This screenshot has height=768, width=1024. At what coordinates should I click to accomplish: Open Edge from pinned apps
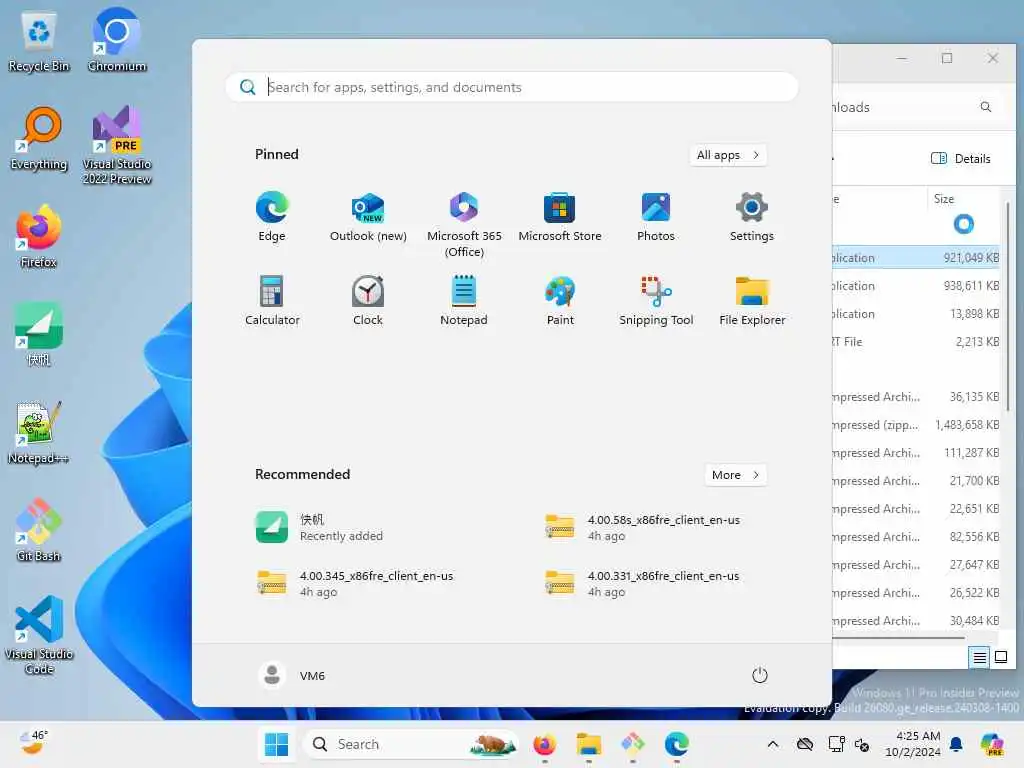272,217
